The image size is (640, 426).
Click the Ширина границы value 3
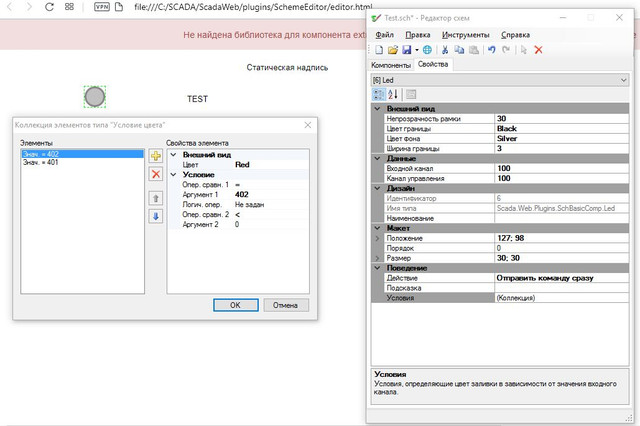tap(562, 149)
